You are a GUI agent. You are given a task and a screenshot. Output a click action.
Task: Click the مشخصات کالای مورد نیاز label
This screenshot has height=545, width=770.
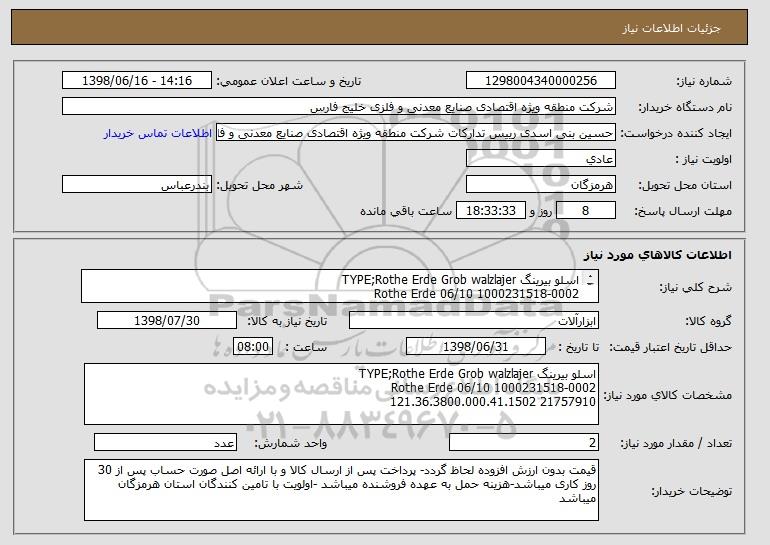pos(668,395)
